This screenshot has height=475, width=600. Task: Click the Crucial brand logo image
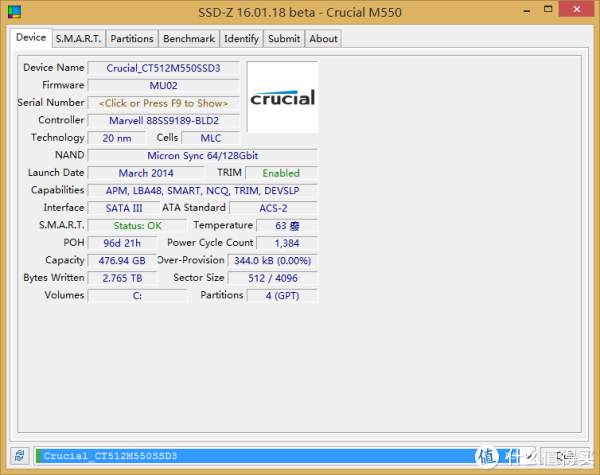click(x=282, y=97)
